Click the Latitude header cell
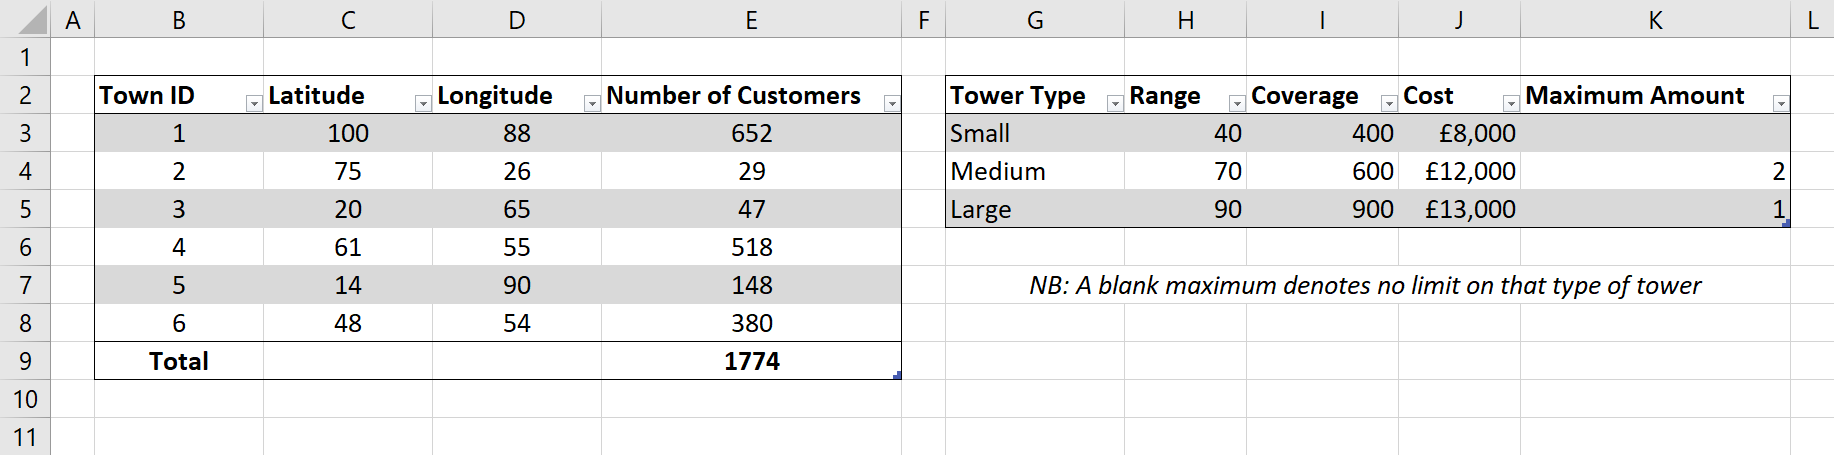Screen dimensions: 1834x455 pos(348,95)
